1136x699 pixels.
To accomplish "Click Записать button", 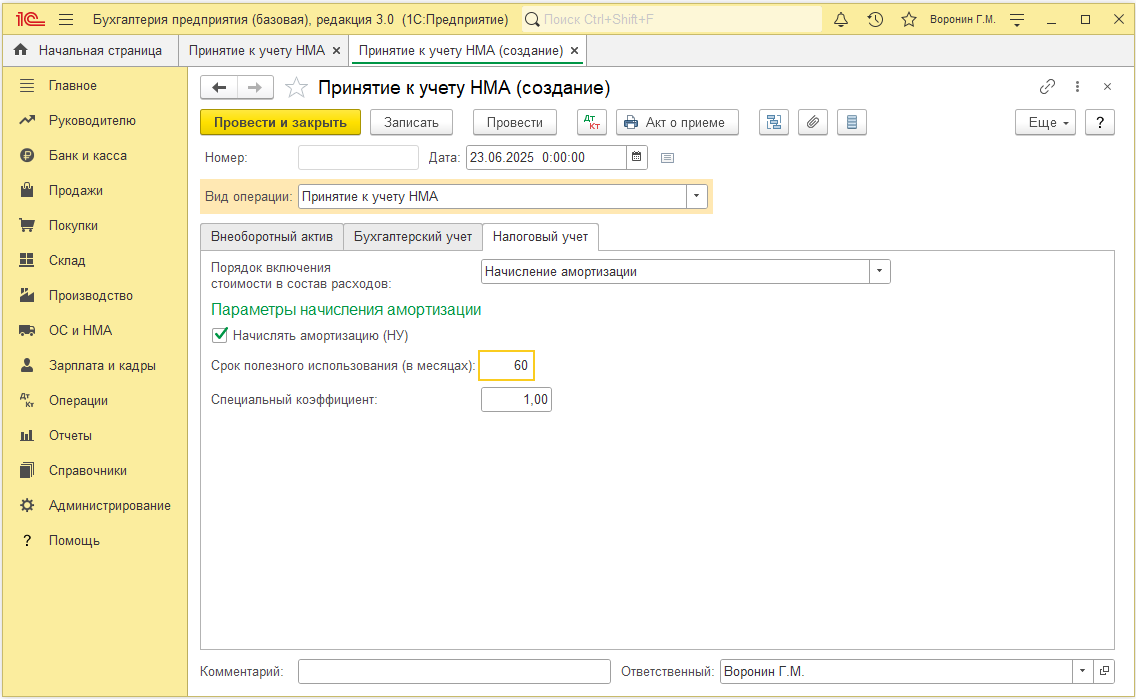I will click(x=412, y=122).
